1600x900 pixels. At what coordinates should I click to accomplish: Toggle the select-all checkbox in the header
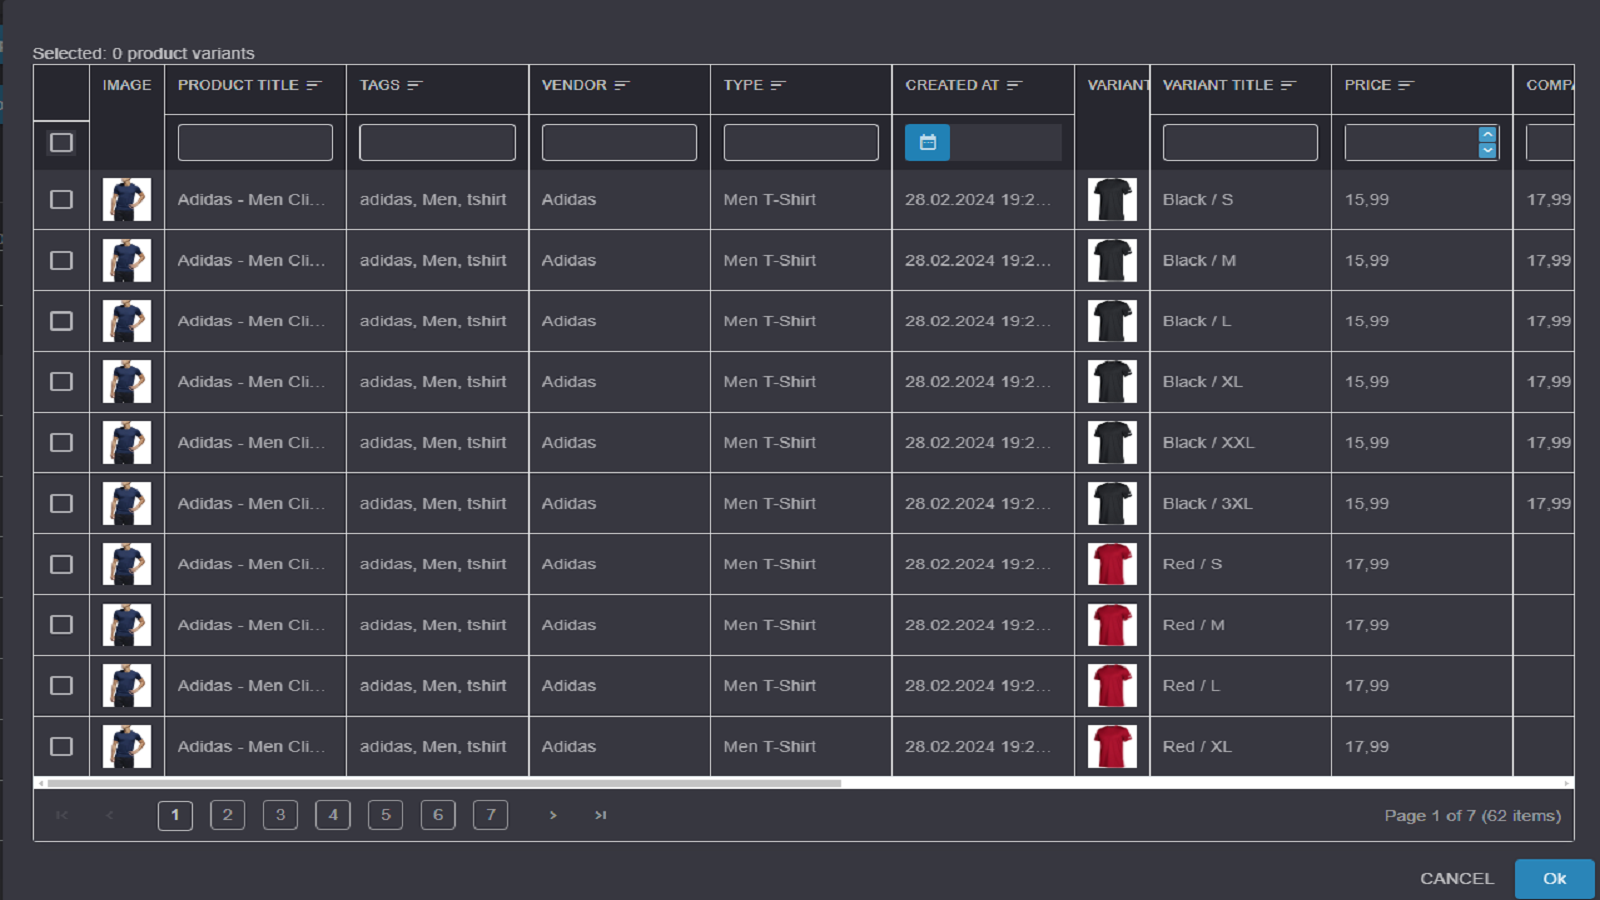(x=61, y=142)
